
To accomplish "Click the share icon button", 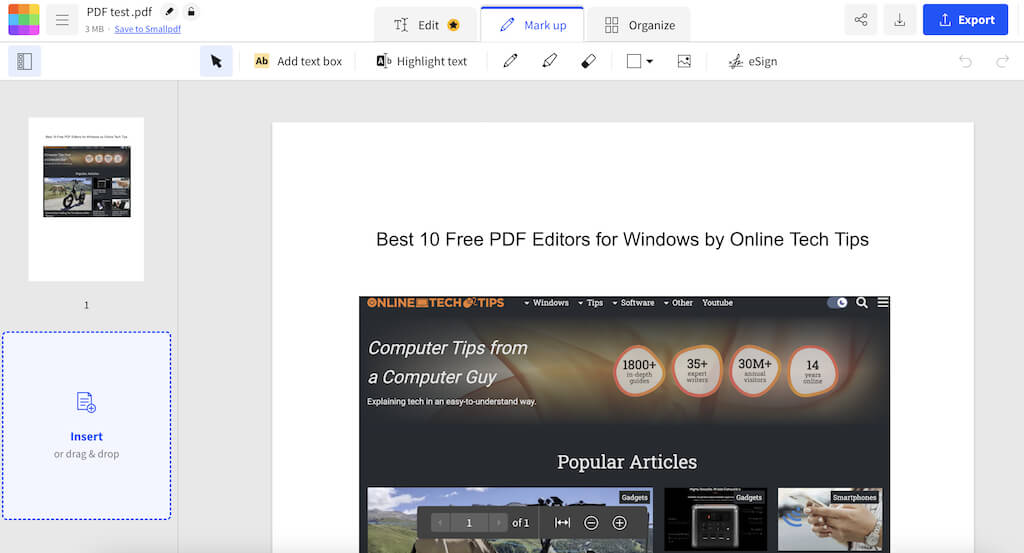I will (x=861, y=20).
